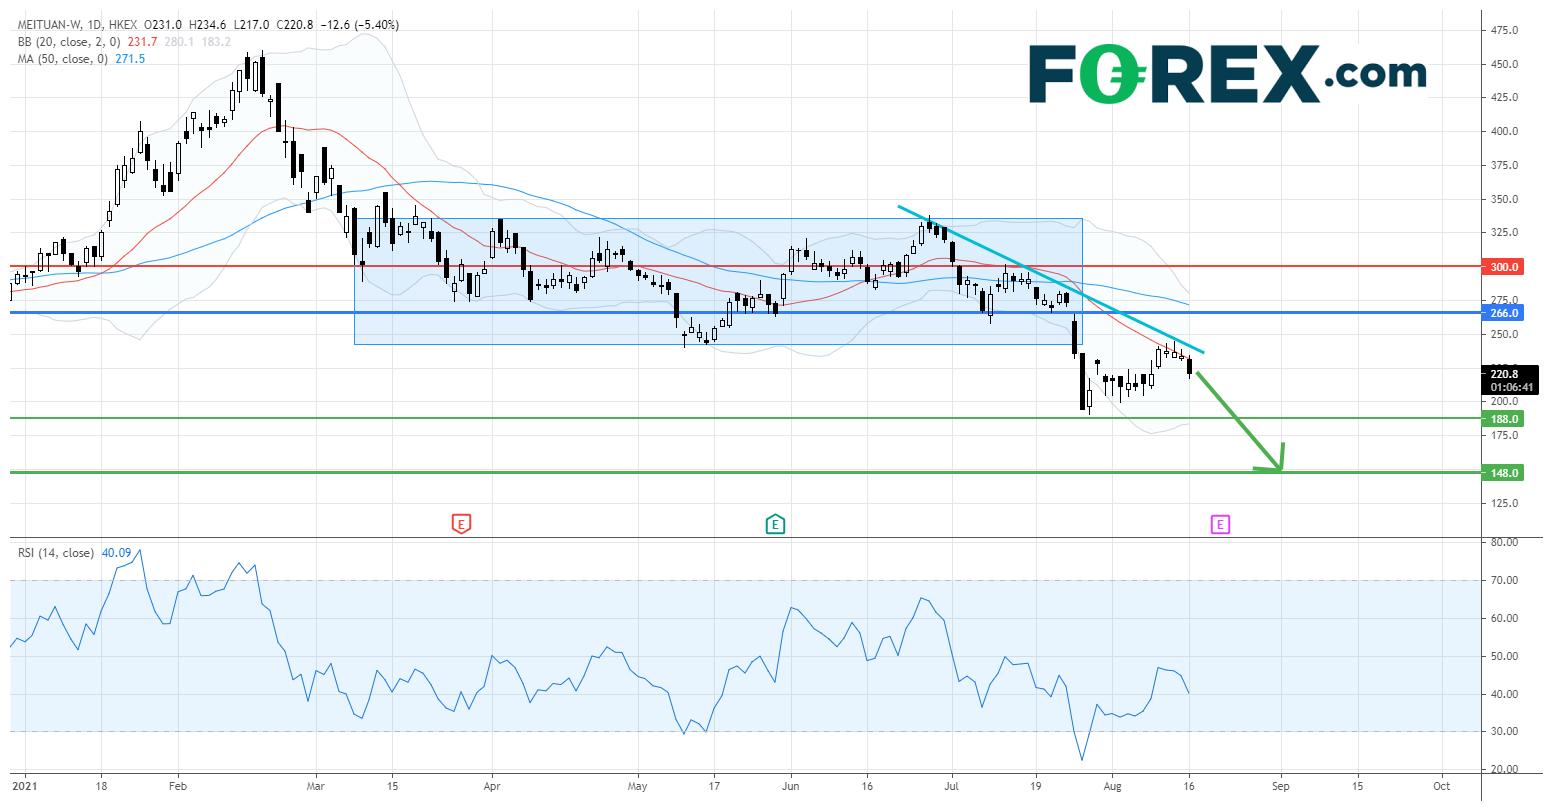This screenshot has width=1552, height=804.
Task: Click the May date on time axis
Action: (637, 788)
